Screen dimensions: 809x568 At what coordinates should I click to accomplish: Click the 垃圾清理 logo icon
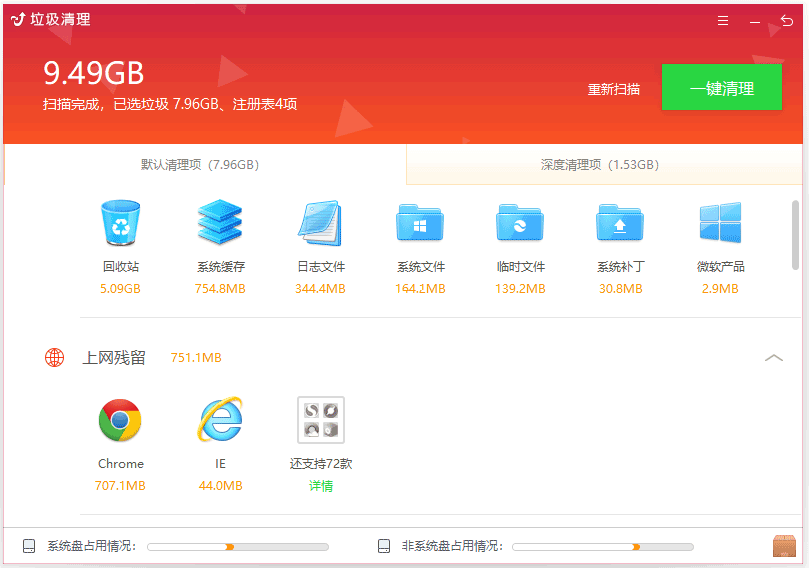pyautogui.click(x=18, y=20)
